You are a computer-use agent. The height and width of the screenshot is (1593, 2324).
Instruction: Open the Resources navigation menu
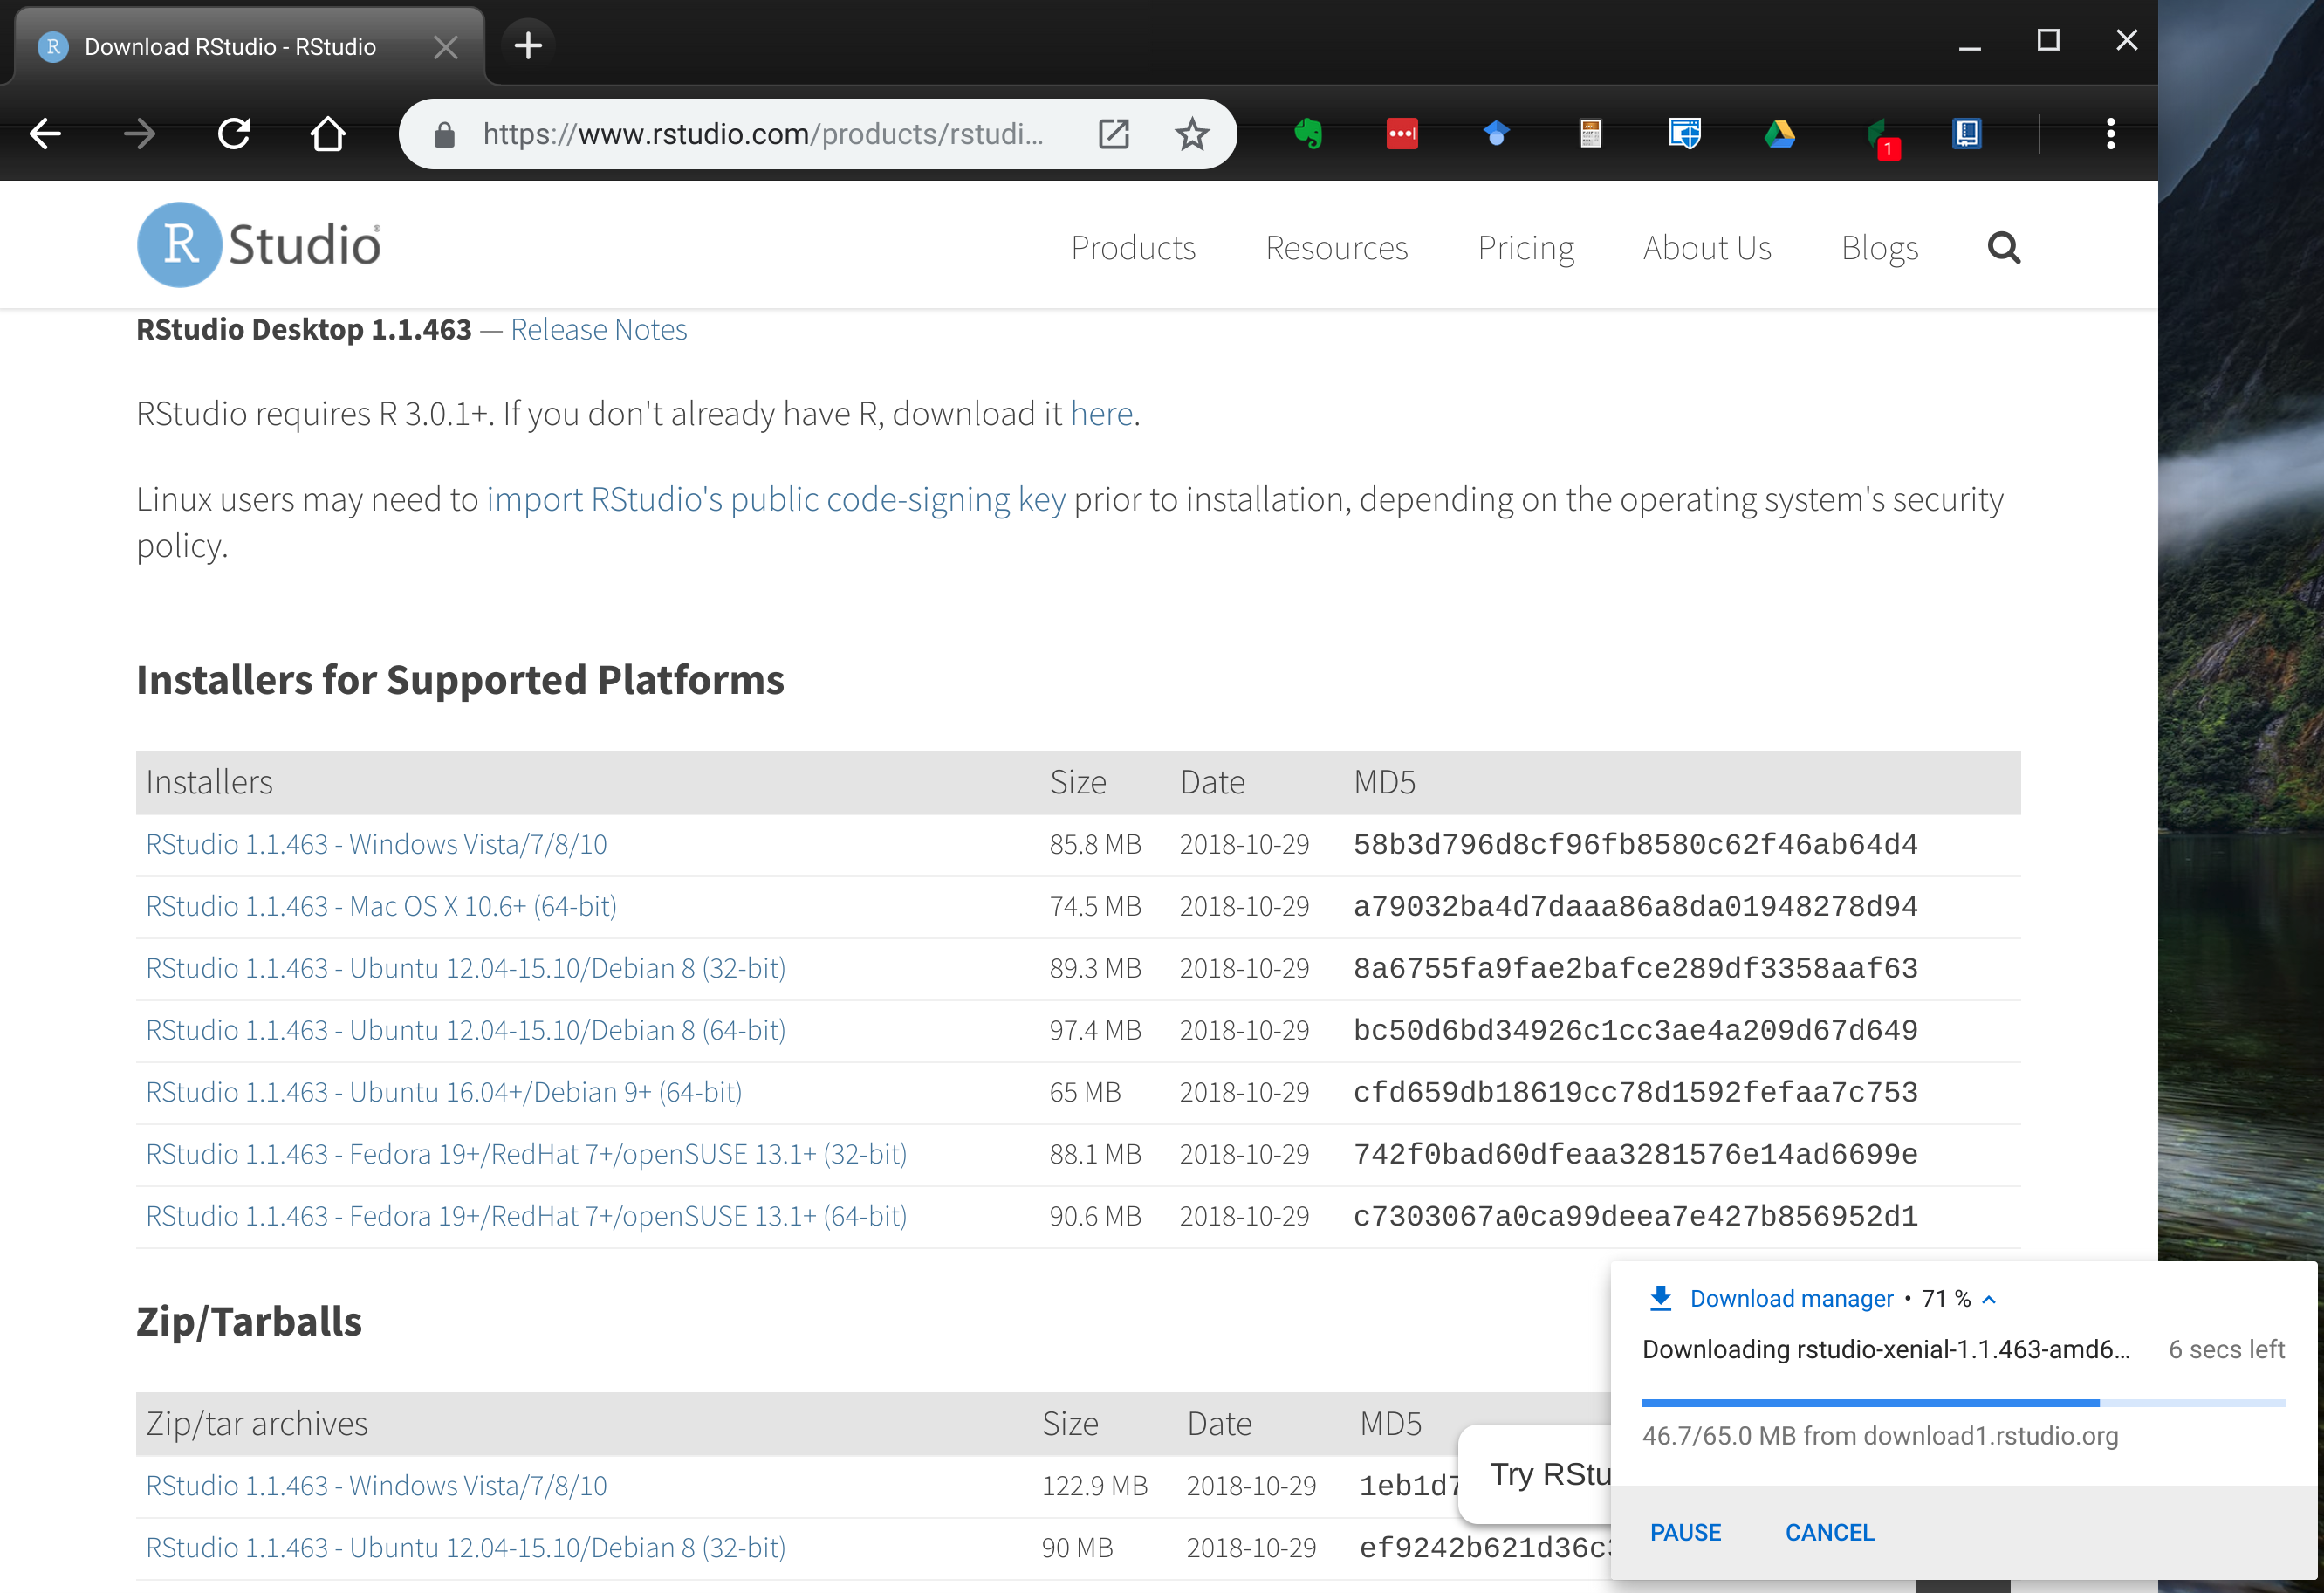click(x=1336, y=247)
